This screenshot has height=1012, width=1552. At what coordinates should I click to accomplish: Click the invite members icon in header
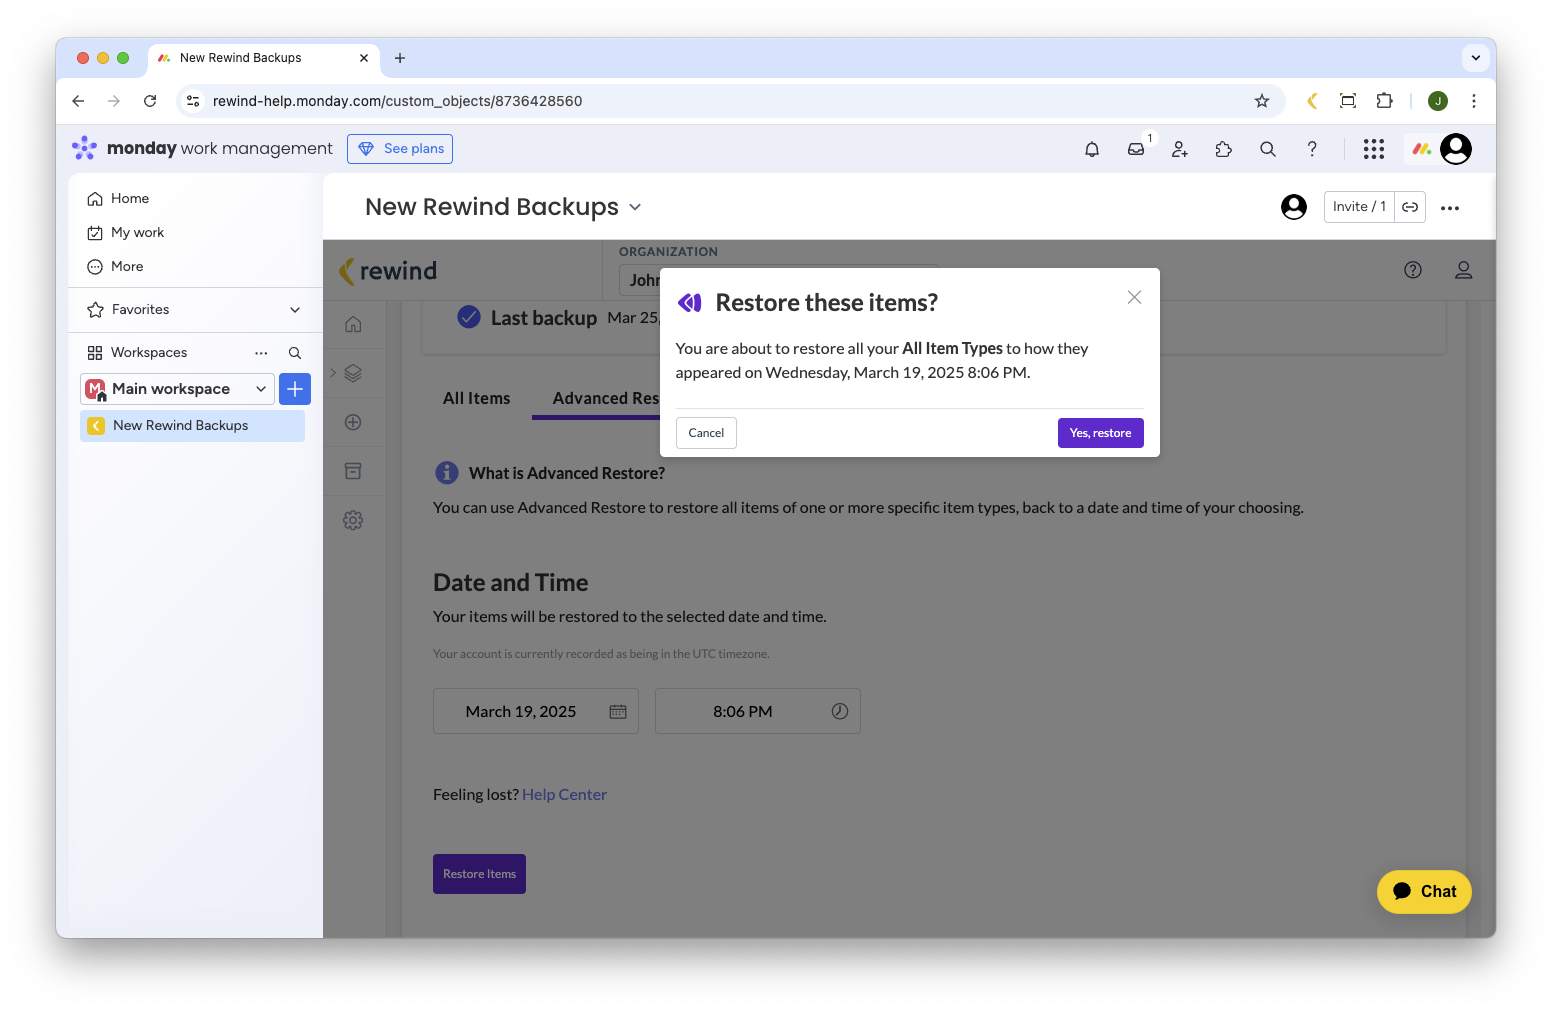pyautogui.click(x=1180, y=149)
